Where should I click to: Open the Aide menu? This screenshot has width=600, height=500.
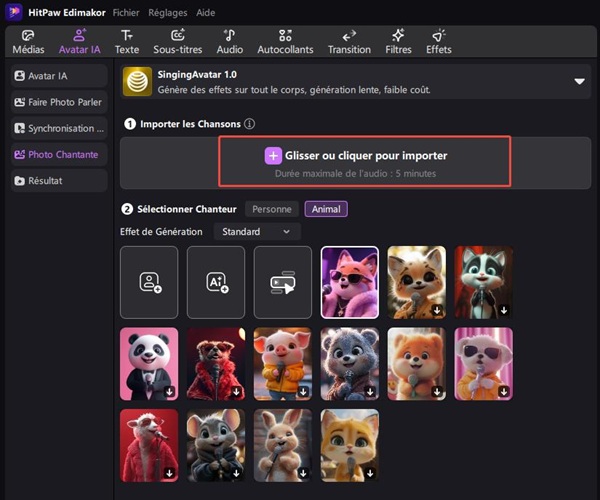click(205, 13)
